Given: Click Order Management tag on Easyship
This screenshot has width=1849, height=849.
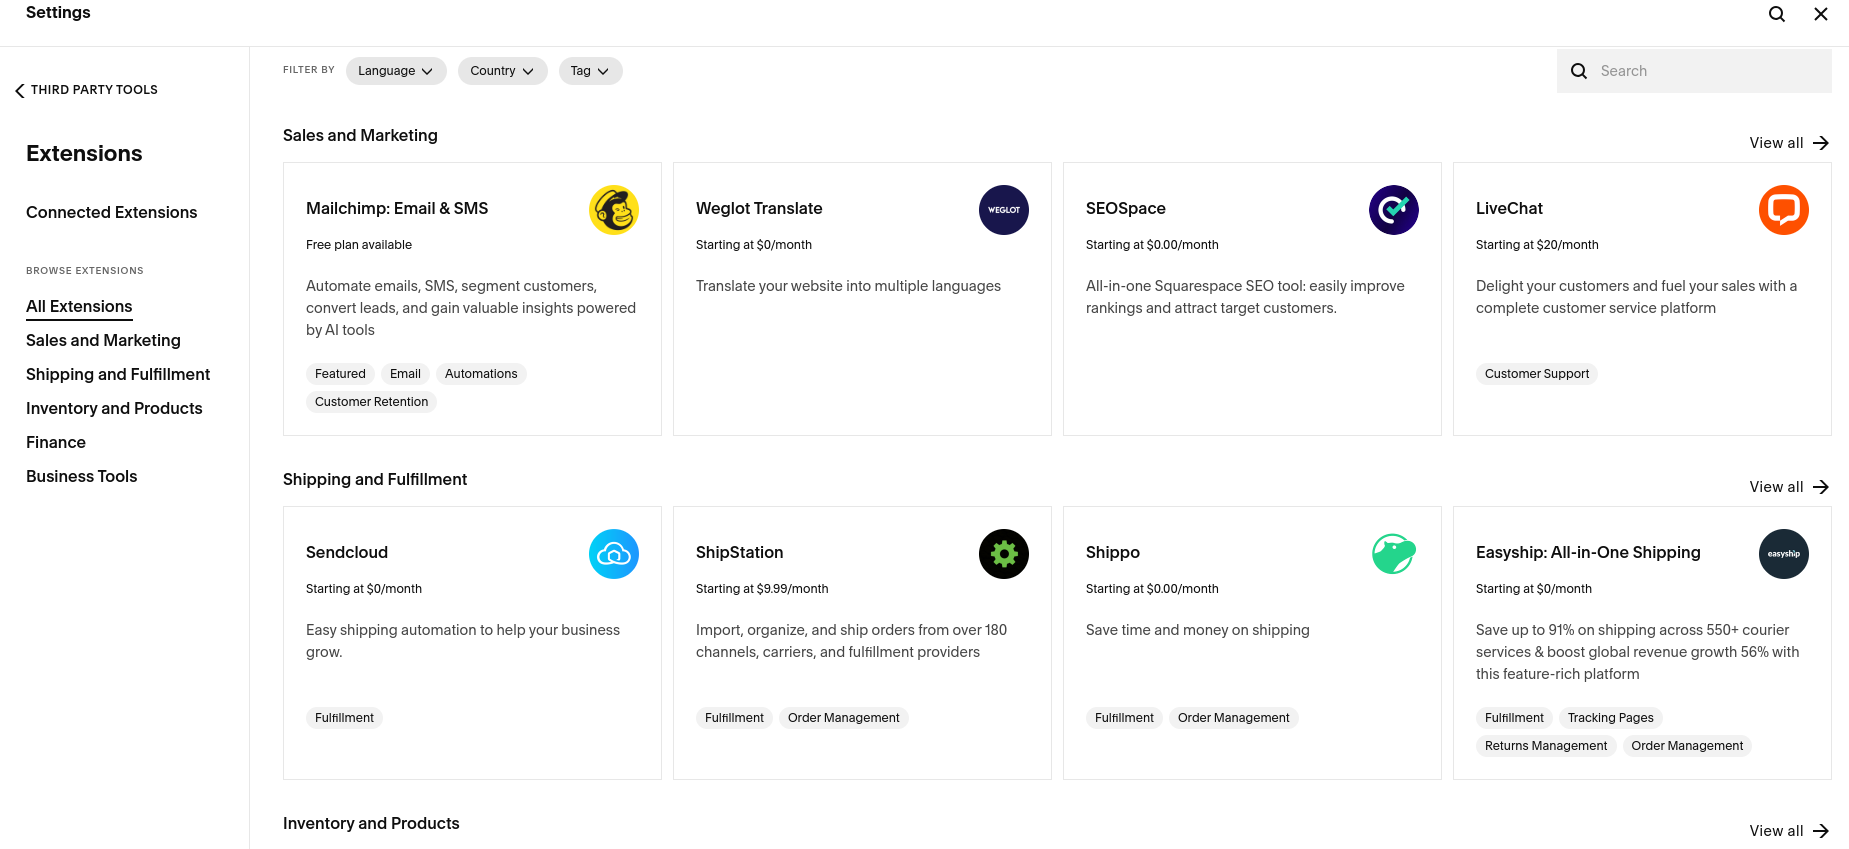Looking at the screenshot, I should [x=1687, y=746].
